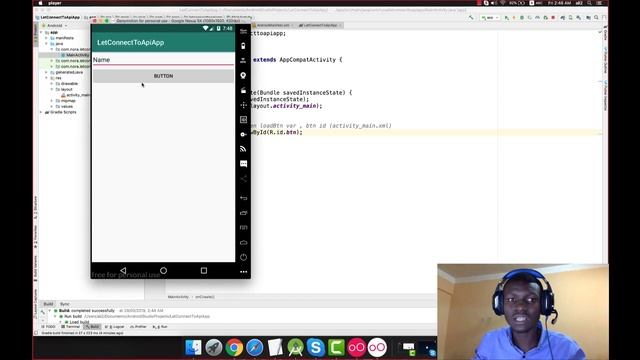
Task: Open phone SMS message widget in emulator sidebar
Action: [243, 164]
